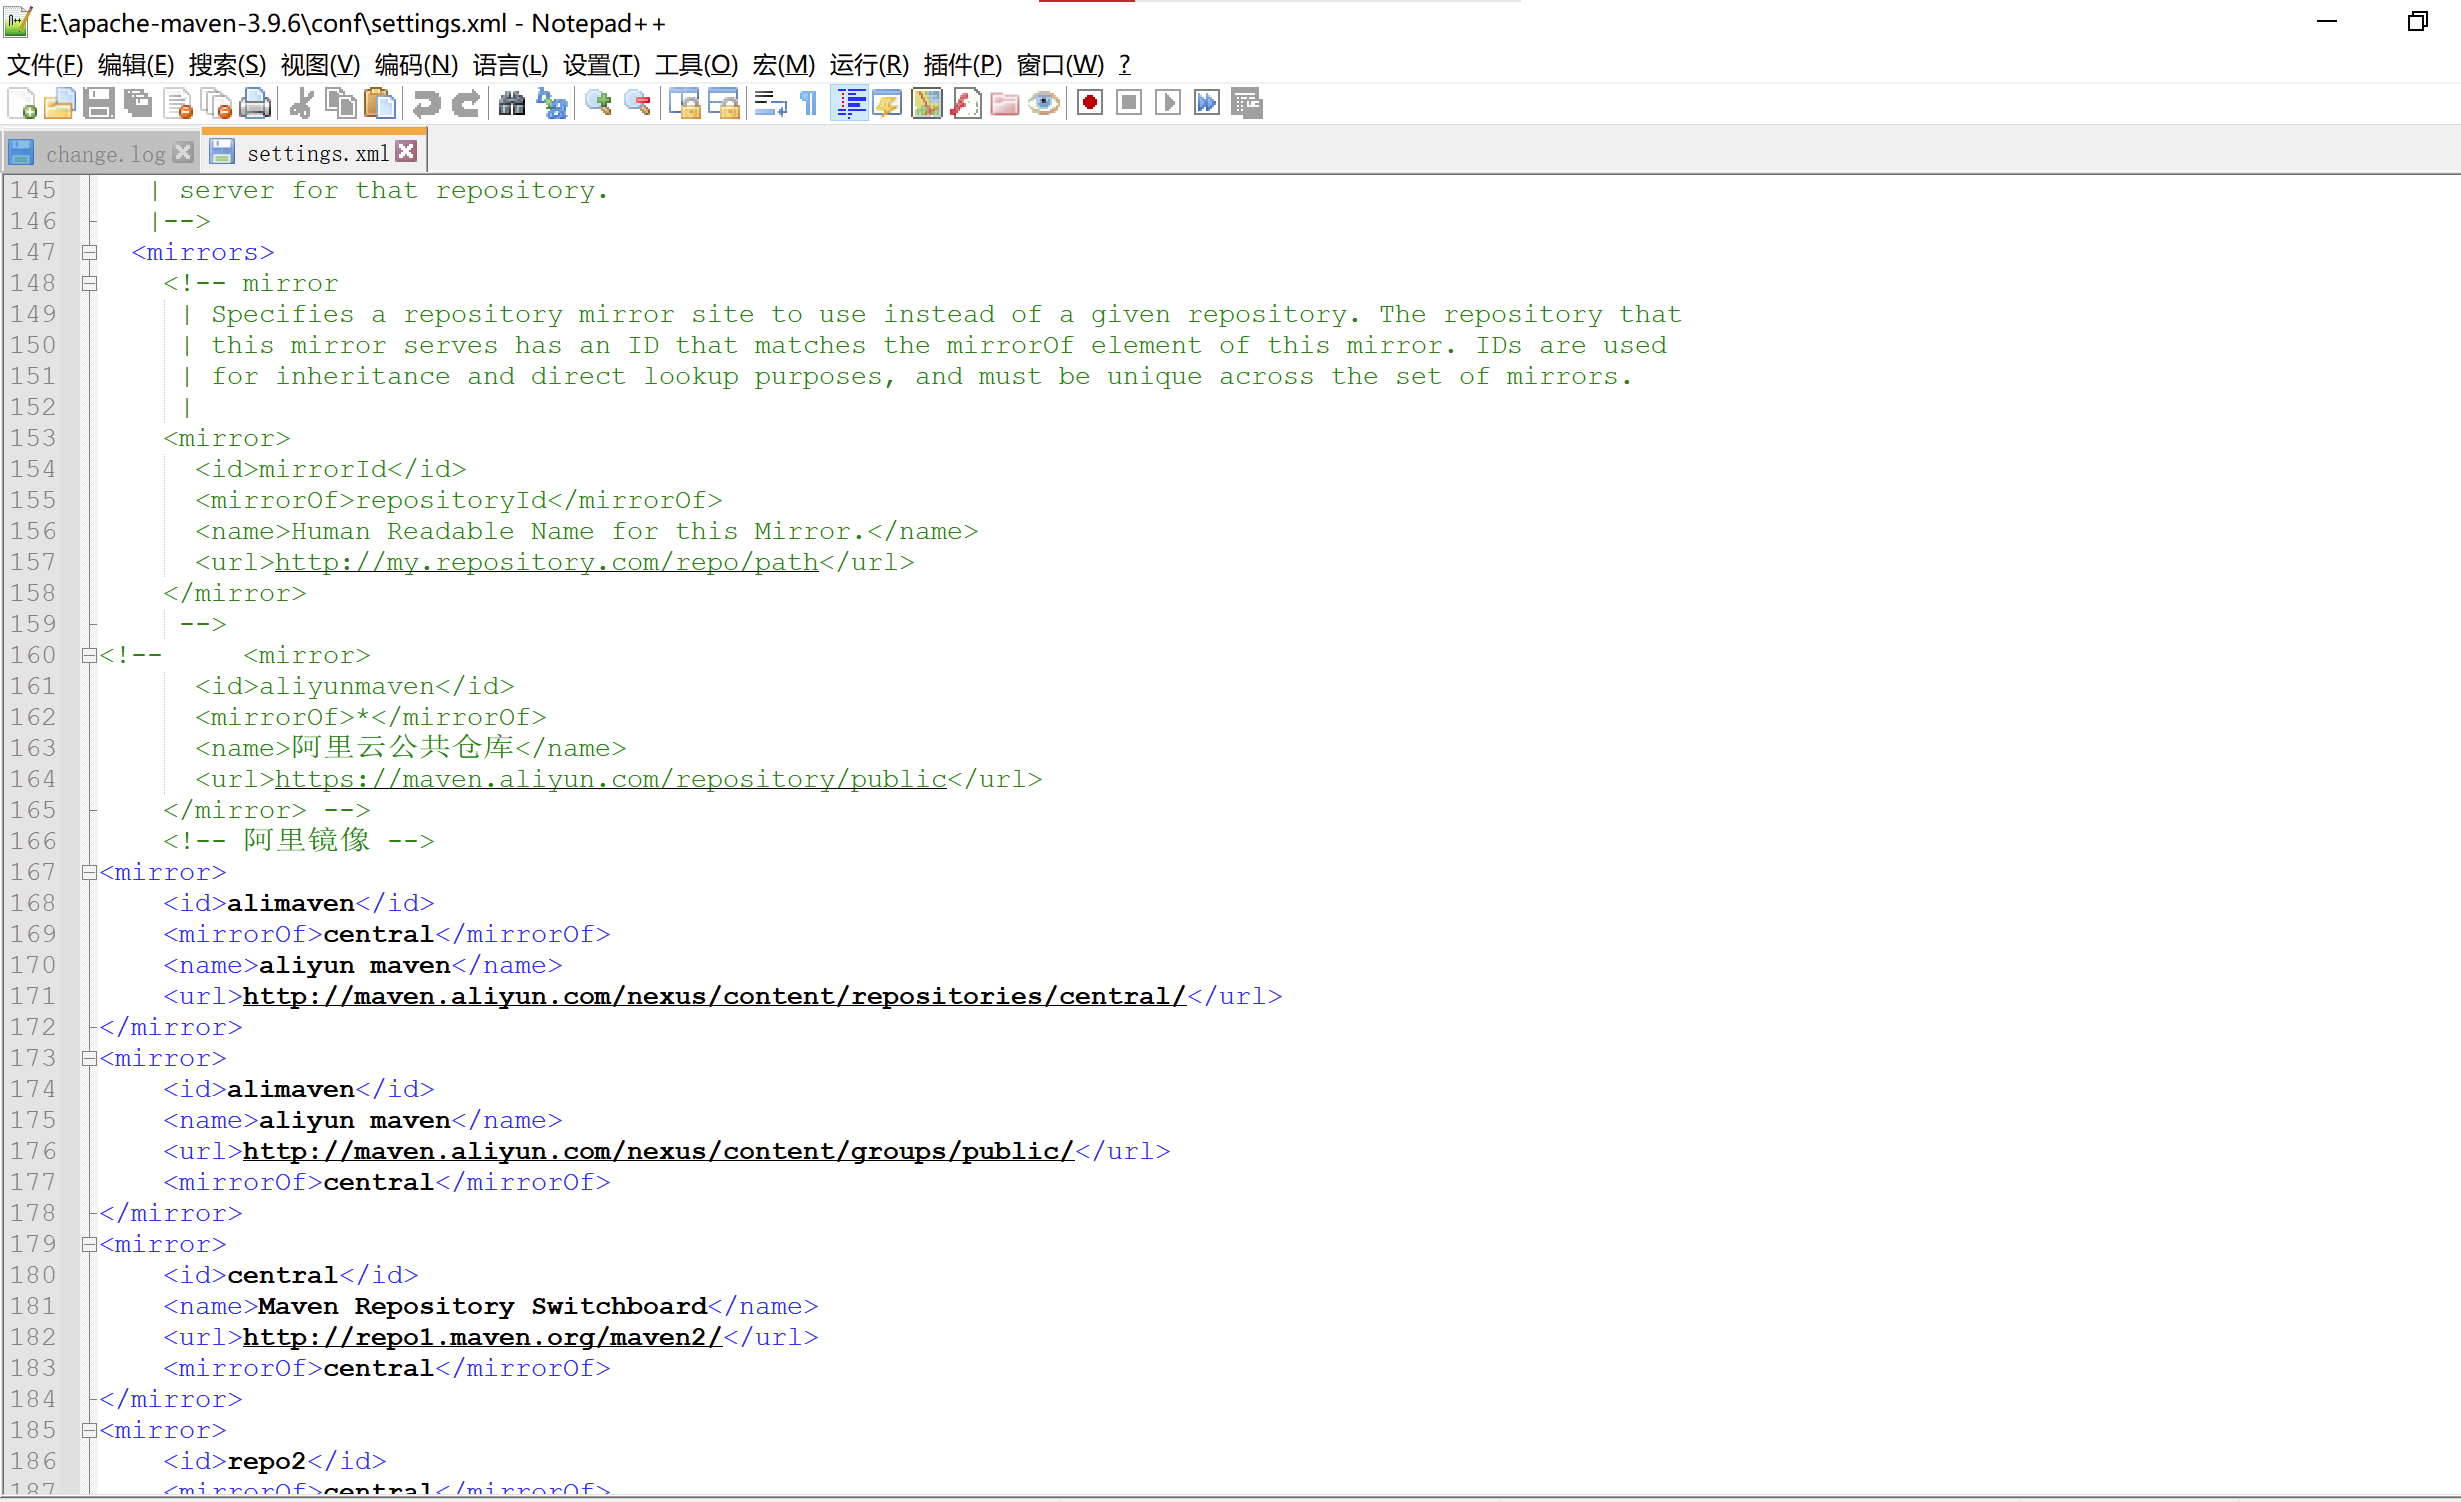Image resolution: width=2461 pixels, height=1502 pixels.
Task: Open the 插件(P) plugins menu
Action: [x=961, y=65]
